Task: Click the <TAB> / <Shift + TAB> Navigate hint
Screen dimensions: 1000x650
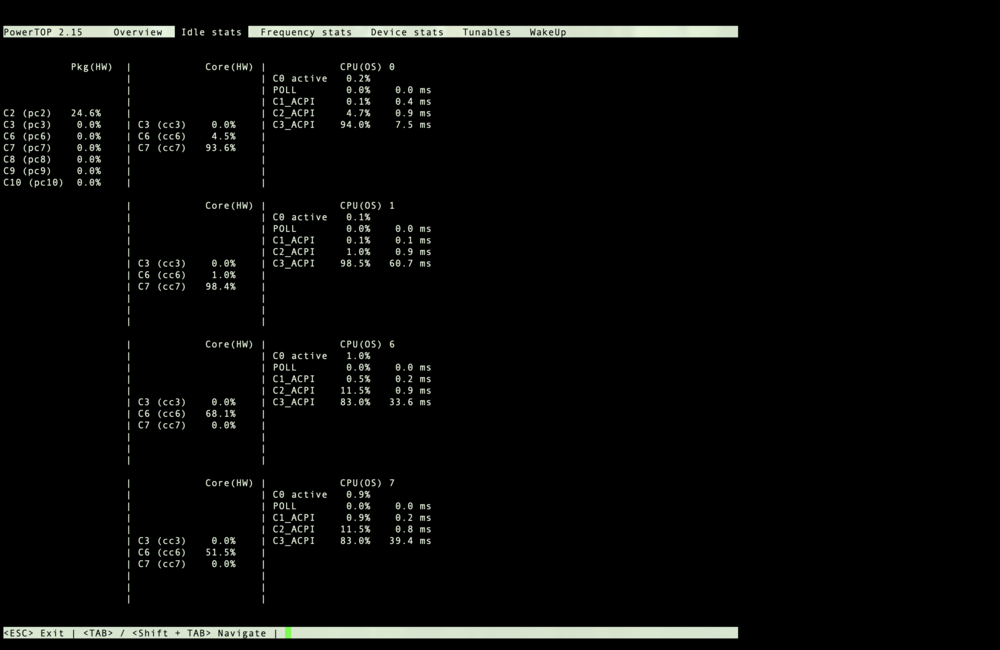Action: (x=175, y=633)
